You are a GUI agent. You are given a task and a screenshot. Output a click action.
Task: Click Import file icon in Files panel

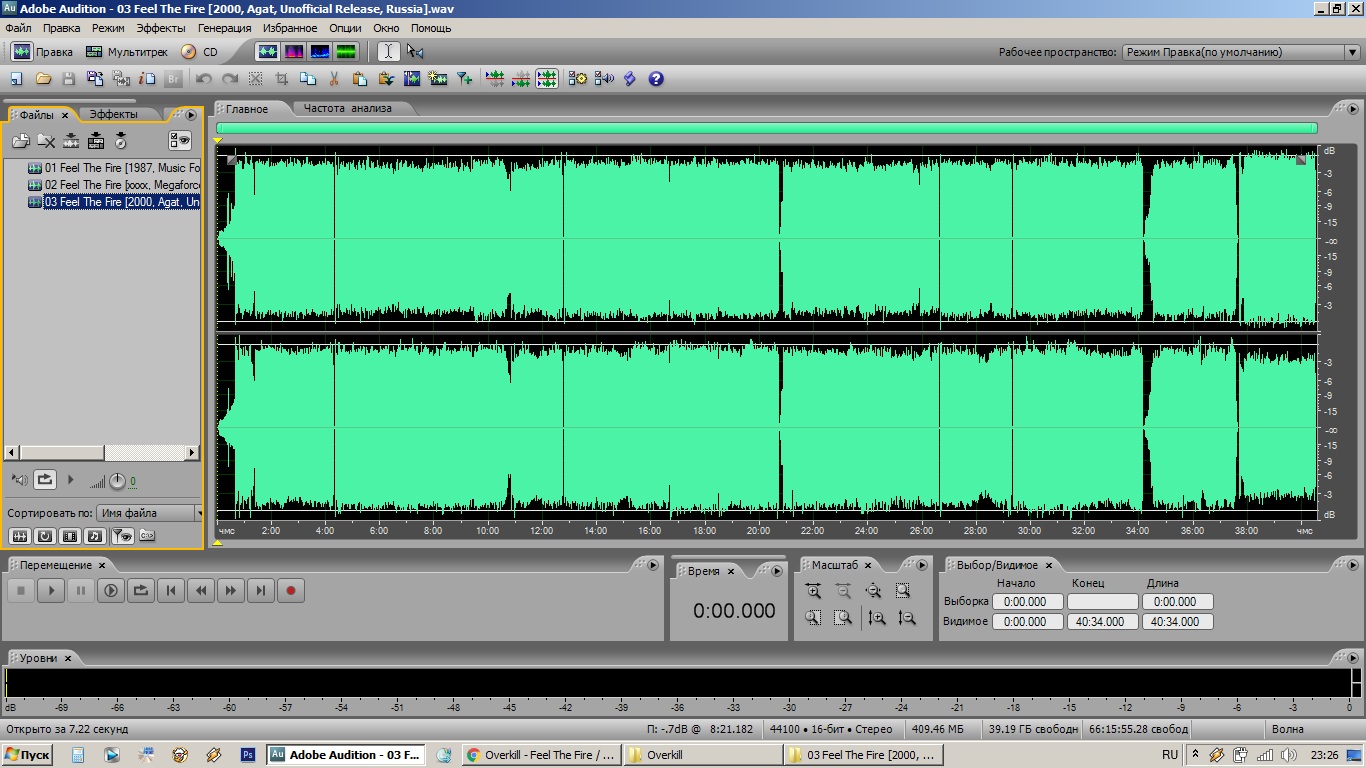(20, 141)
